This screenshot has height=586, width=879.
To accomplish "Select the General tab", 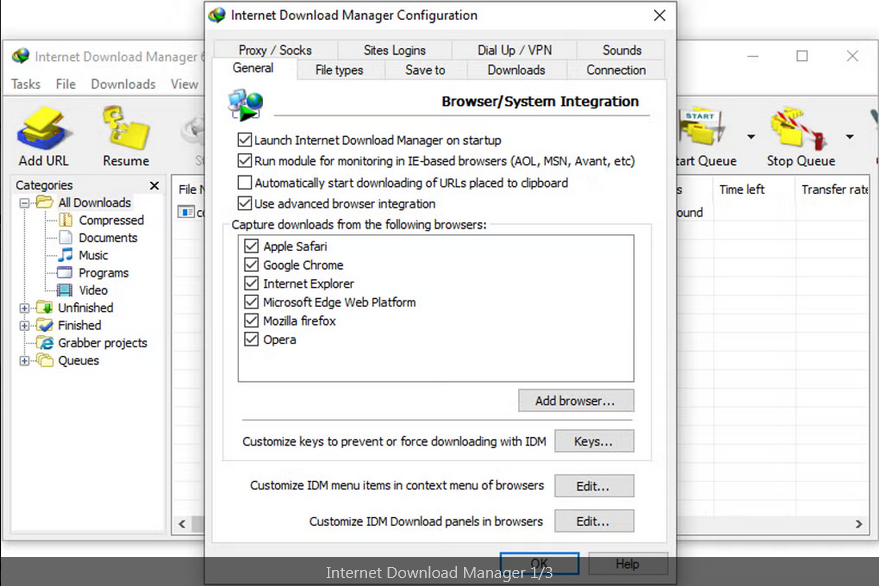I will coord(253,68).
